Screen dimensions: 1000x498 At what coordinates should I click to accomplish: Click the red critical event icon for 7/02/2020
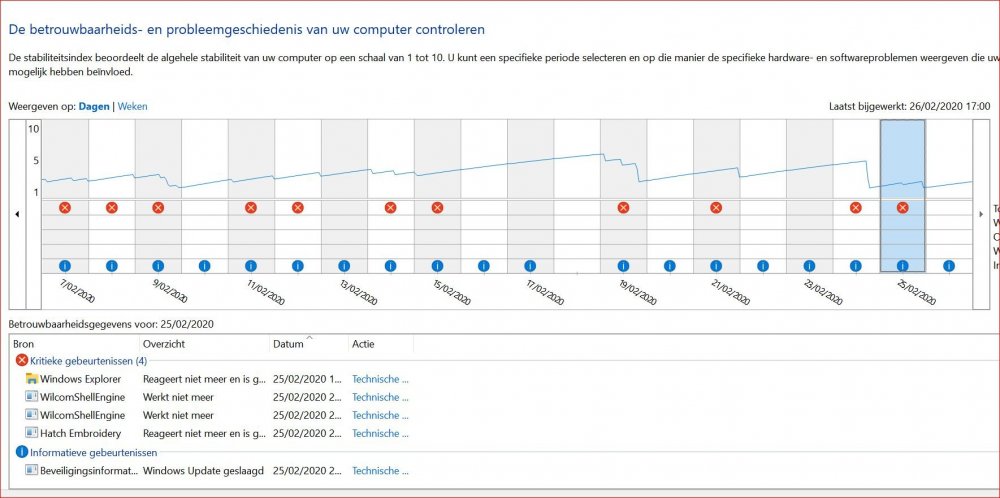pos(65,207)
